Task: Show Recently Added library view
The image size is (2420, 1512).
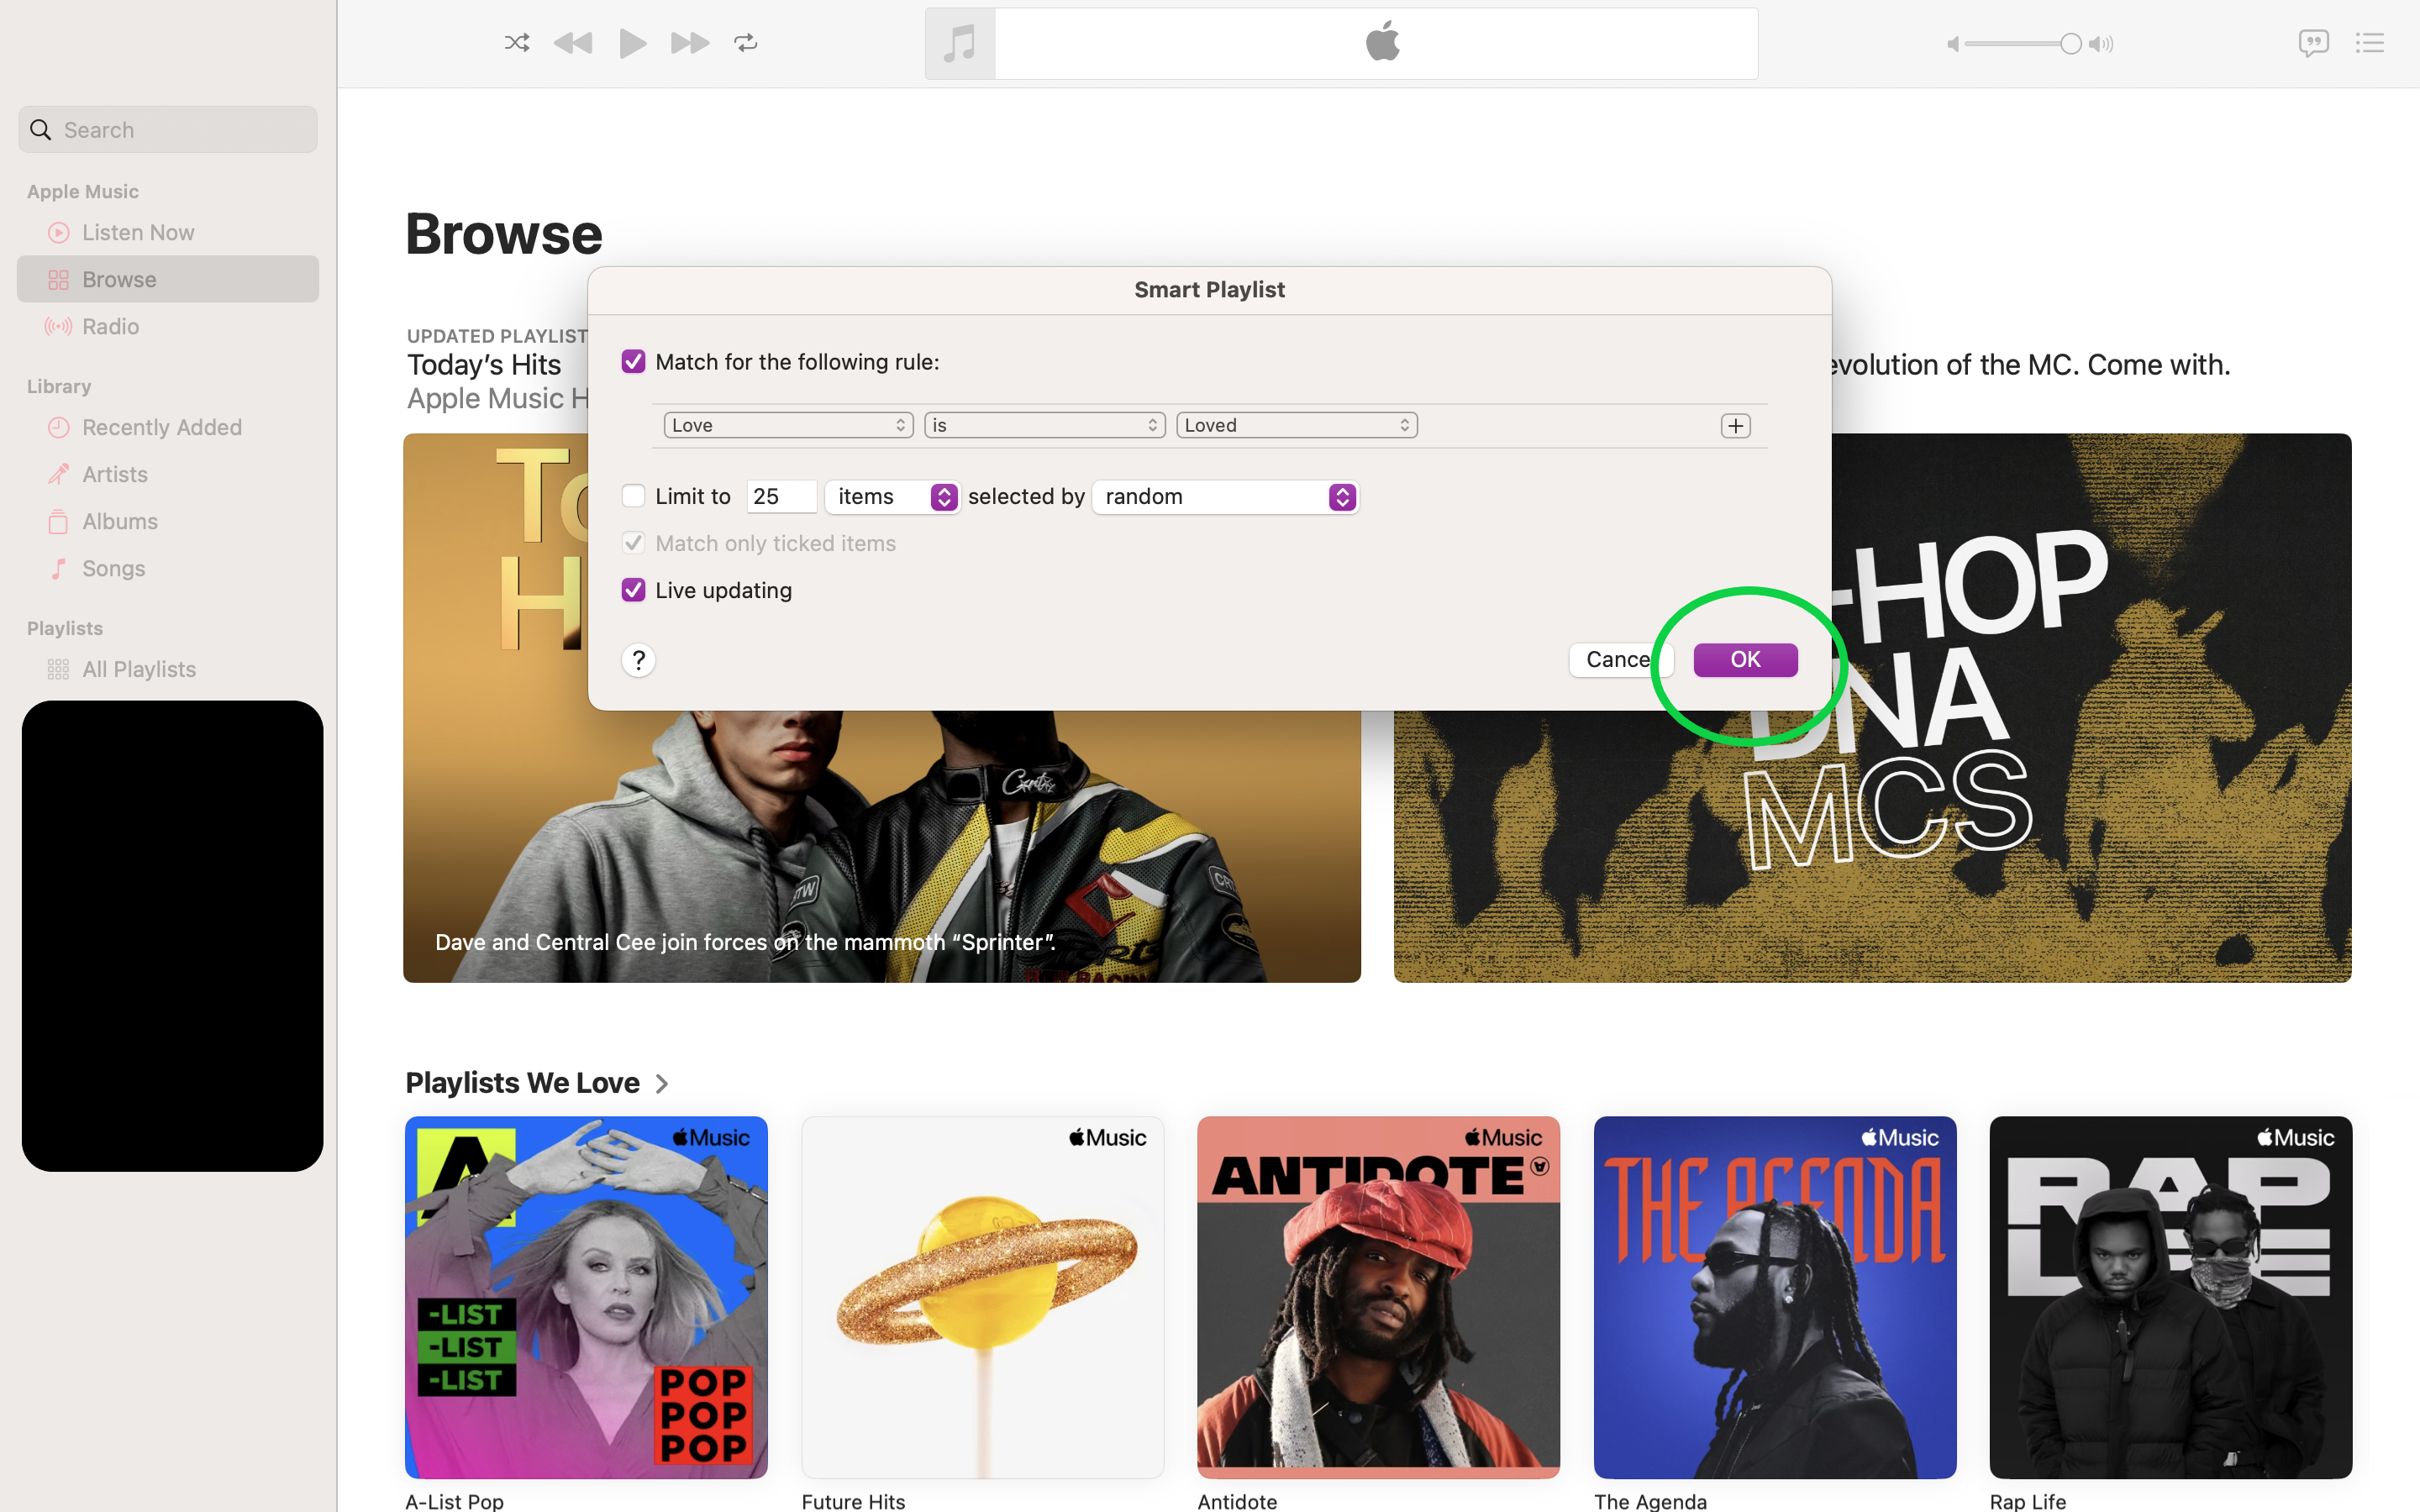Action: click(168, 427)
